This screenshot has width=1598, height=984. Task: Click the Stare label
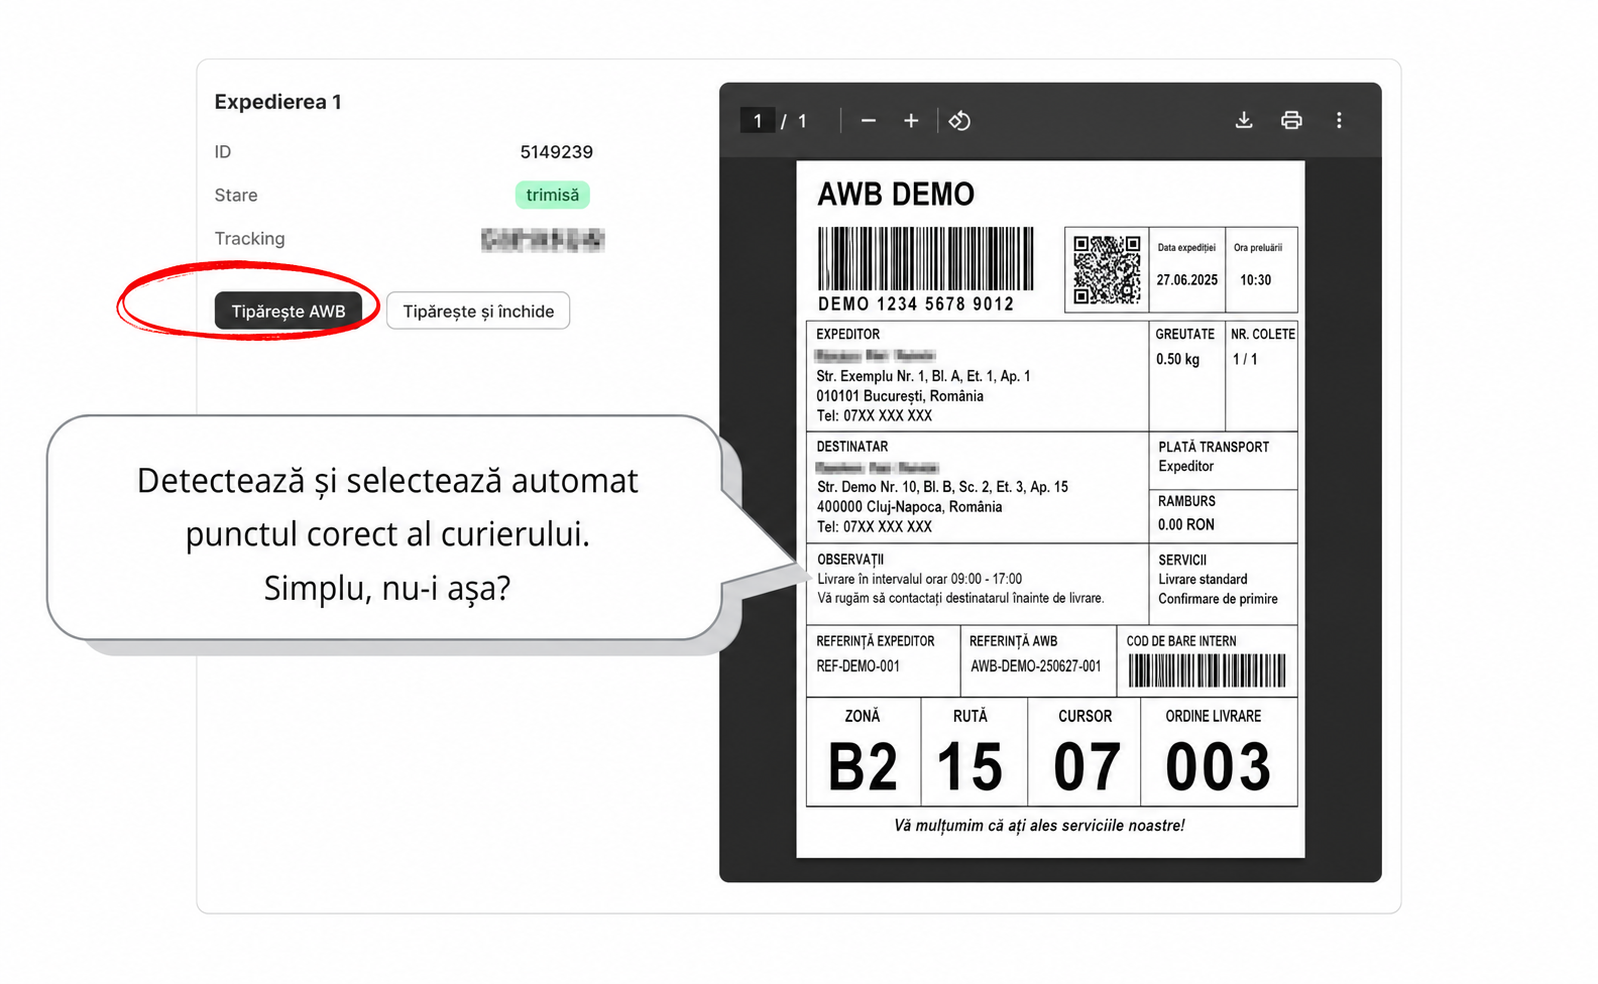236,195
